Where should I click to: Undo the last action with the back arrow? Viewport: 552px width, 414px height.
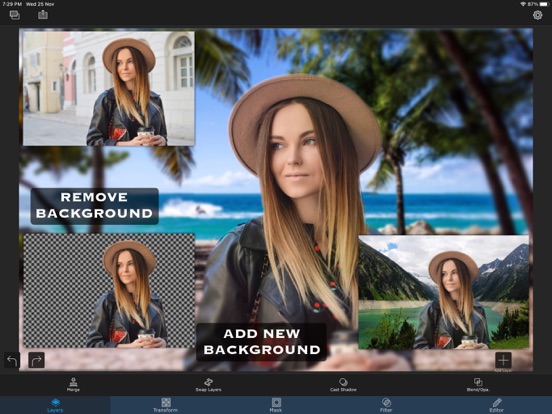(12, 360)
